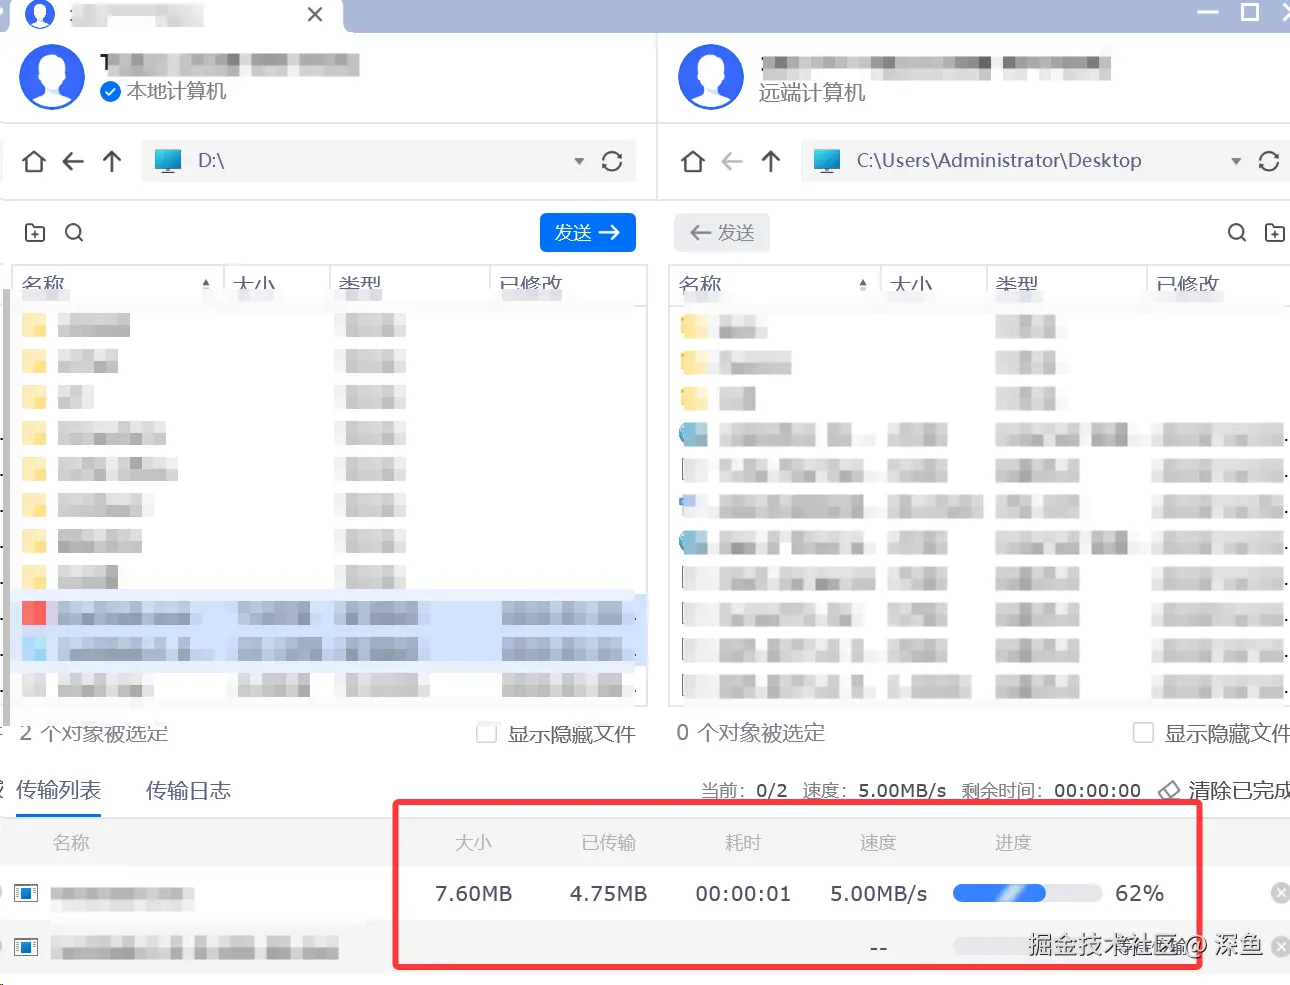
Task: Create new folder in local pane
Action: (35, 233)
